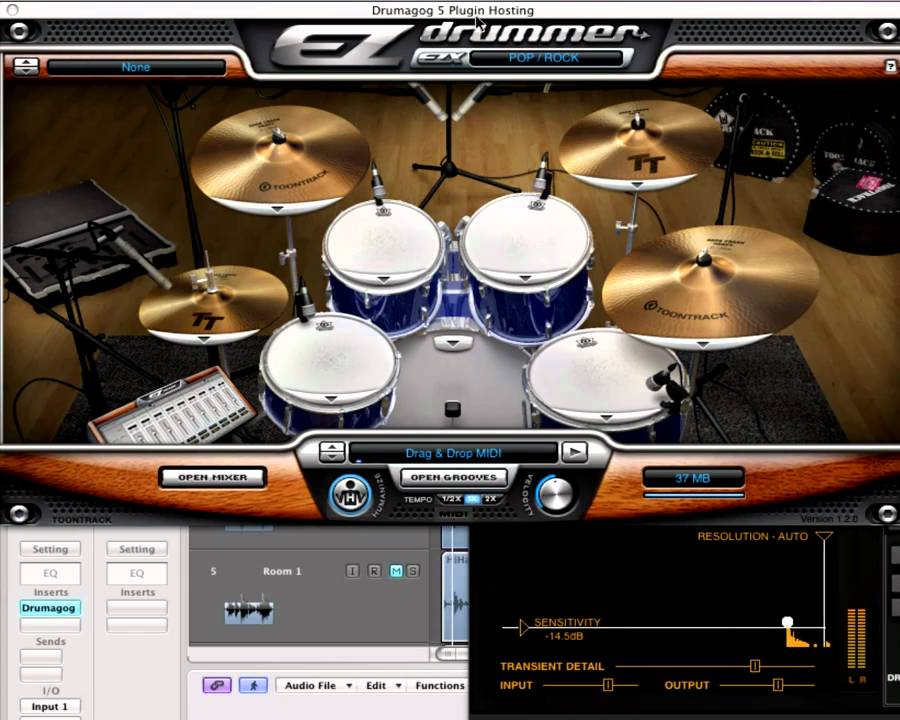Set tempo to double speed 2X

490,499
